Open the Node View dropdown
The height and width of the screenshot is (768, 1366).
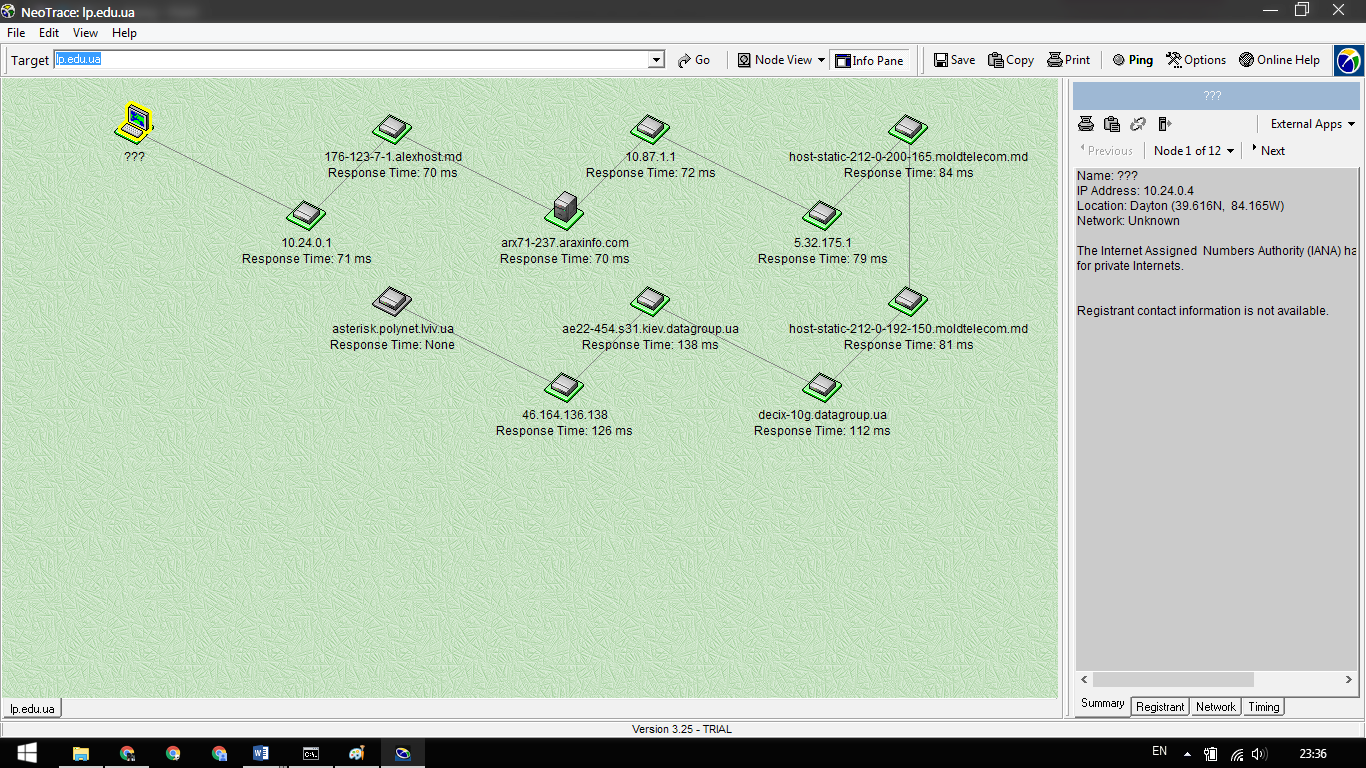[782, 60]
